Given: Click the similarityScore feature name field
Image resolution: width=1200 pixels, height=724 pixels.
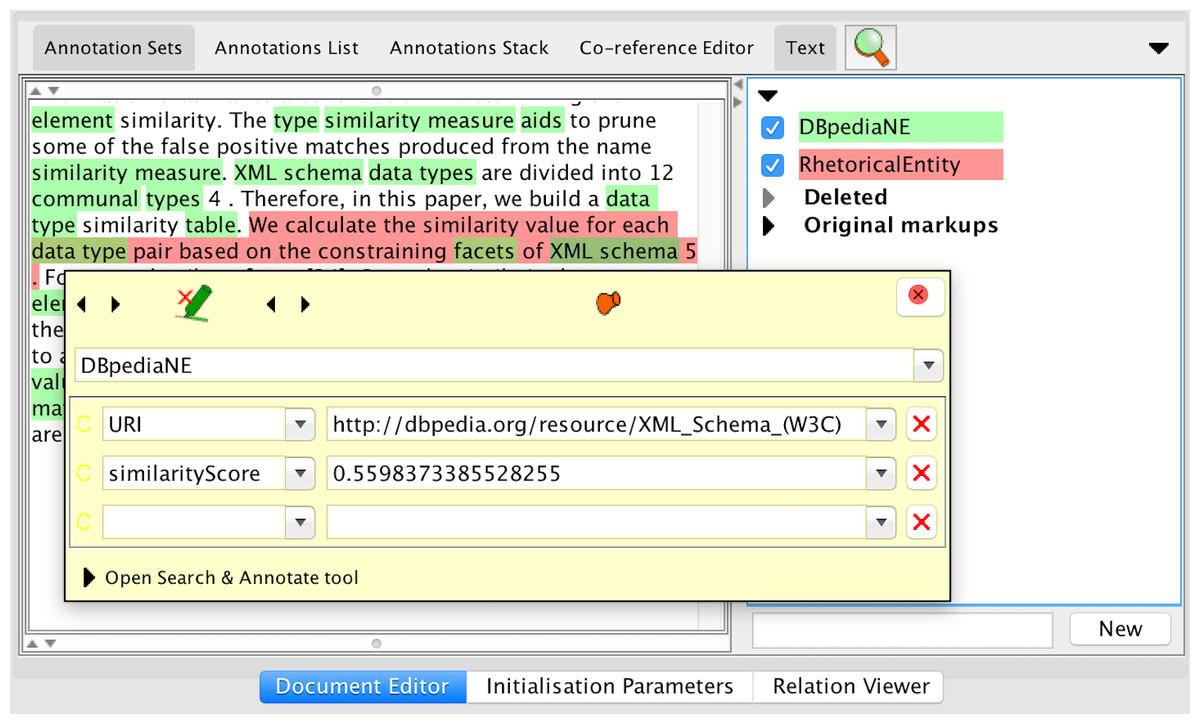Looking at the screenshot, I should pos(194,473).
